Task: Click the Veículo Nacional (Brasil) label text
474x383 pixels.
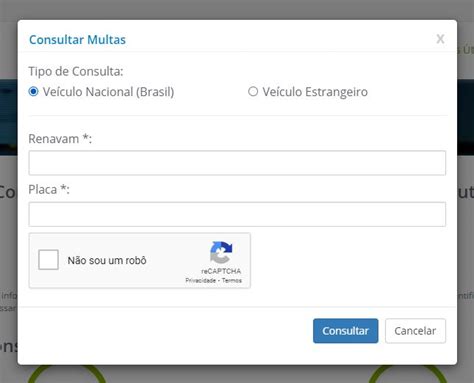Action: [108, 92]
